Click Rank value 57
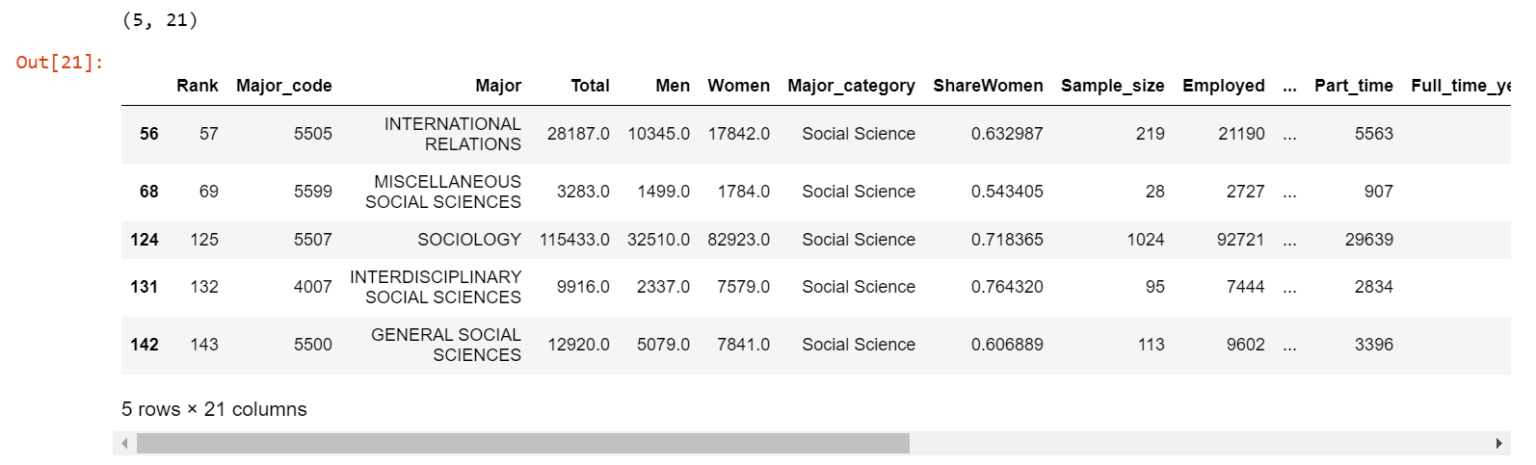Screen dimensions: 1536x465 (209, 134)
